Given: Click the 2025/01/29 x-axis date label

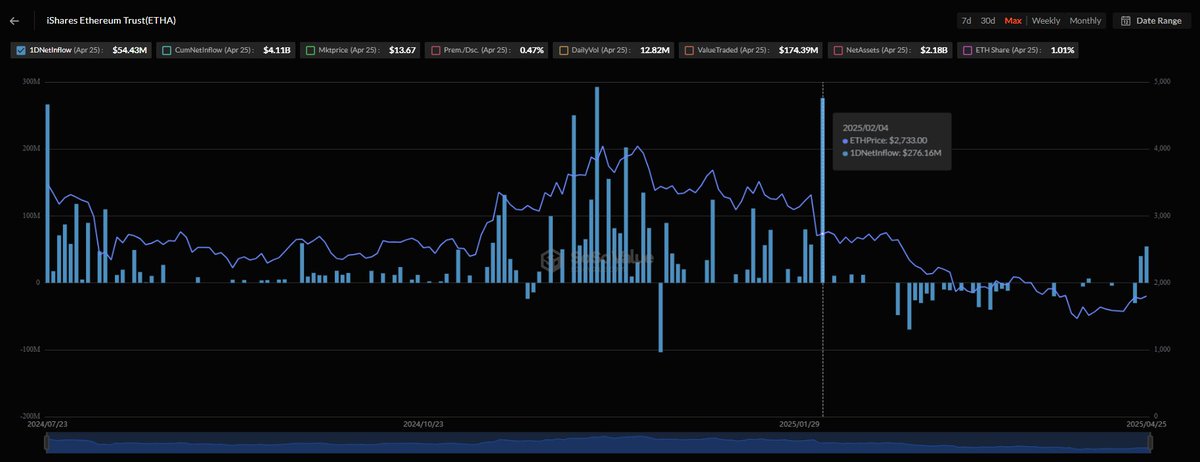Looking at the screenshot, I should click(798, 424).
